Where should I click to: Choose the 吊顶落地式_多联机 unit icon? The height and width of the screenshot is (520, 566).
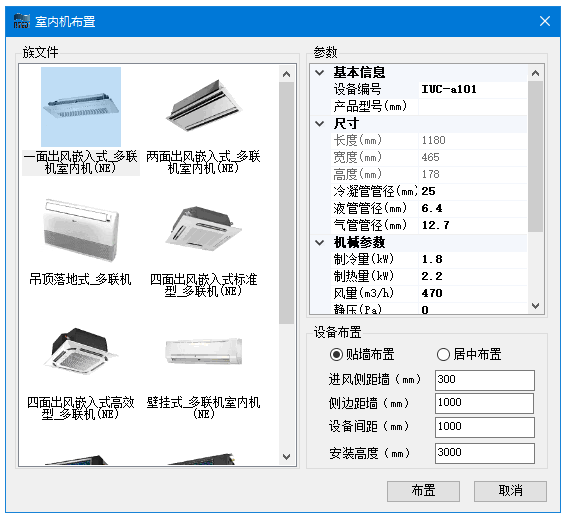coord(81,230)
